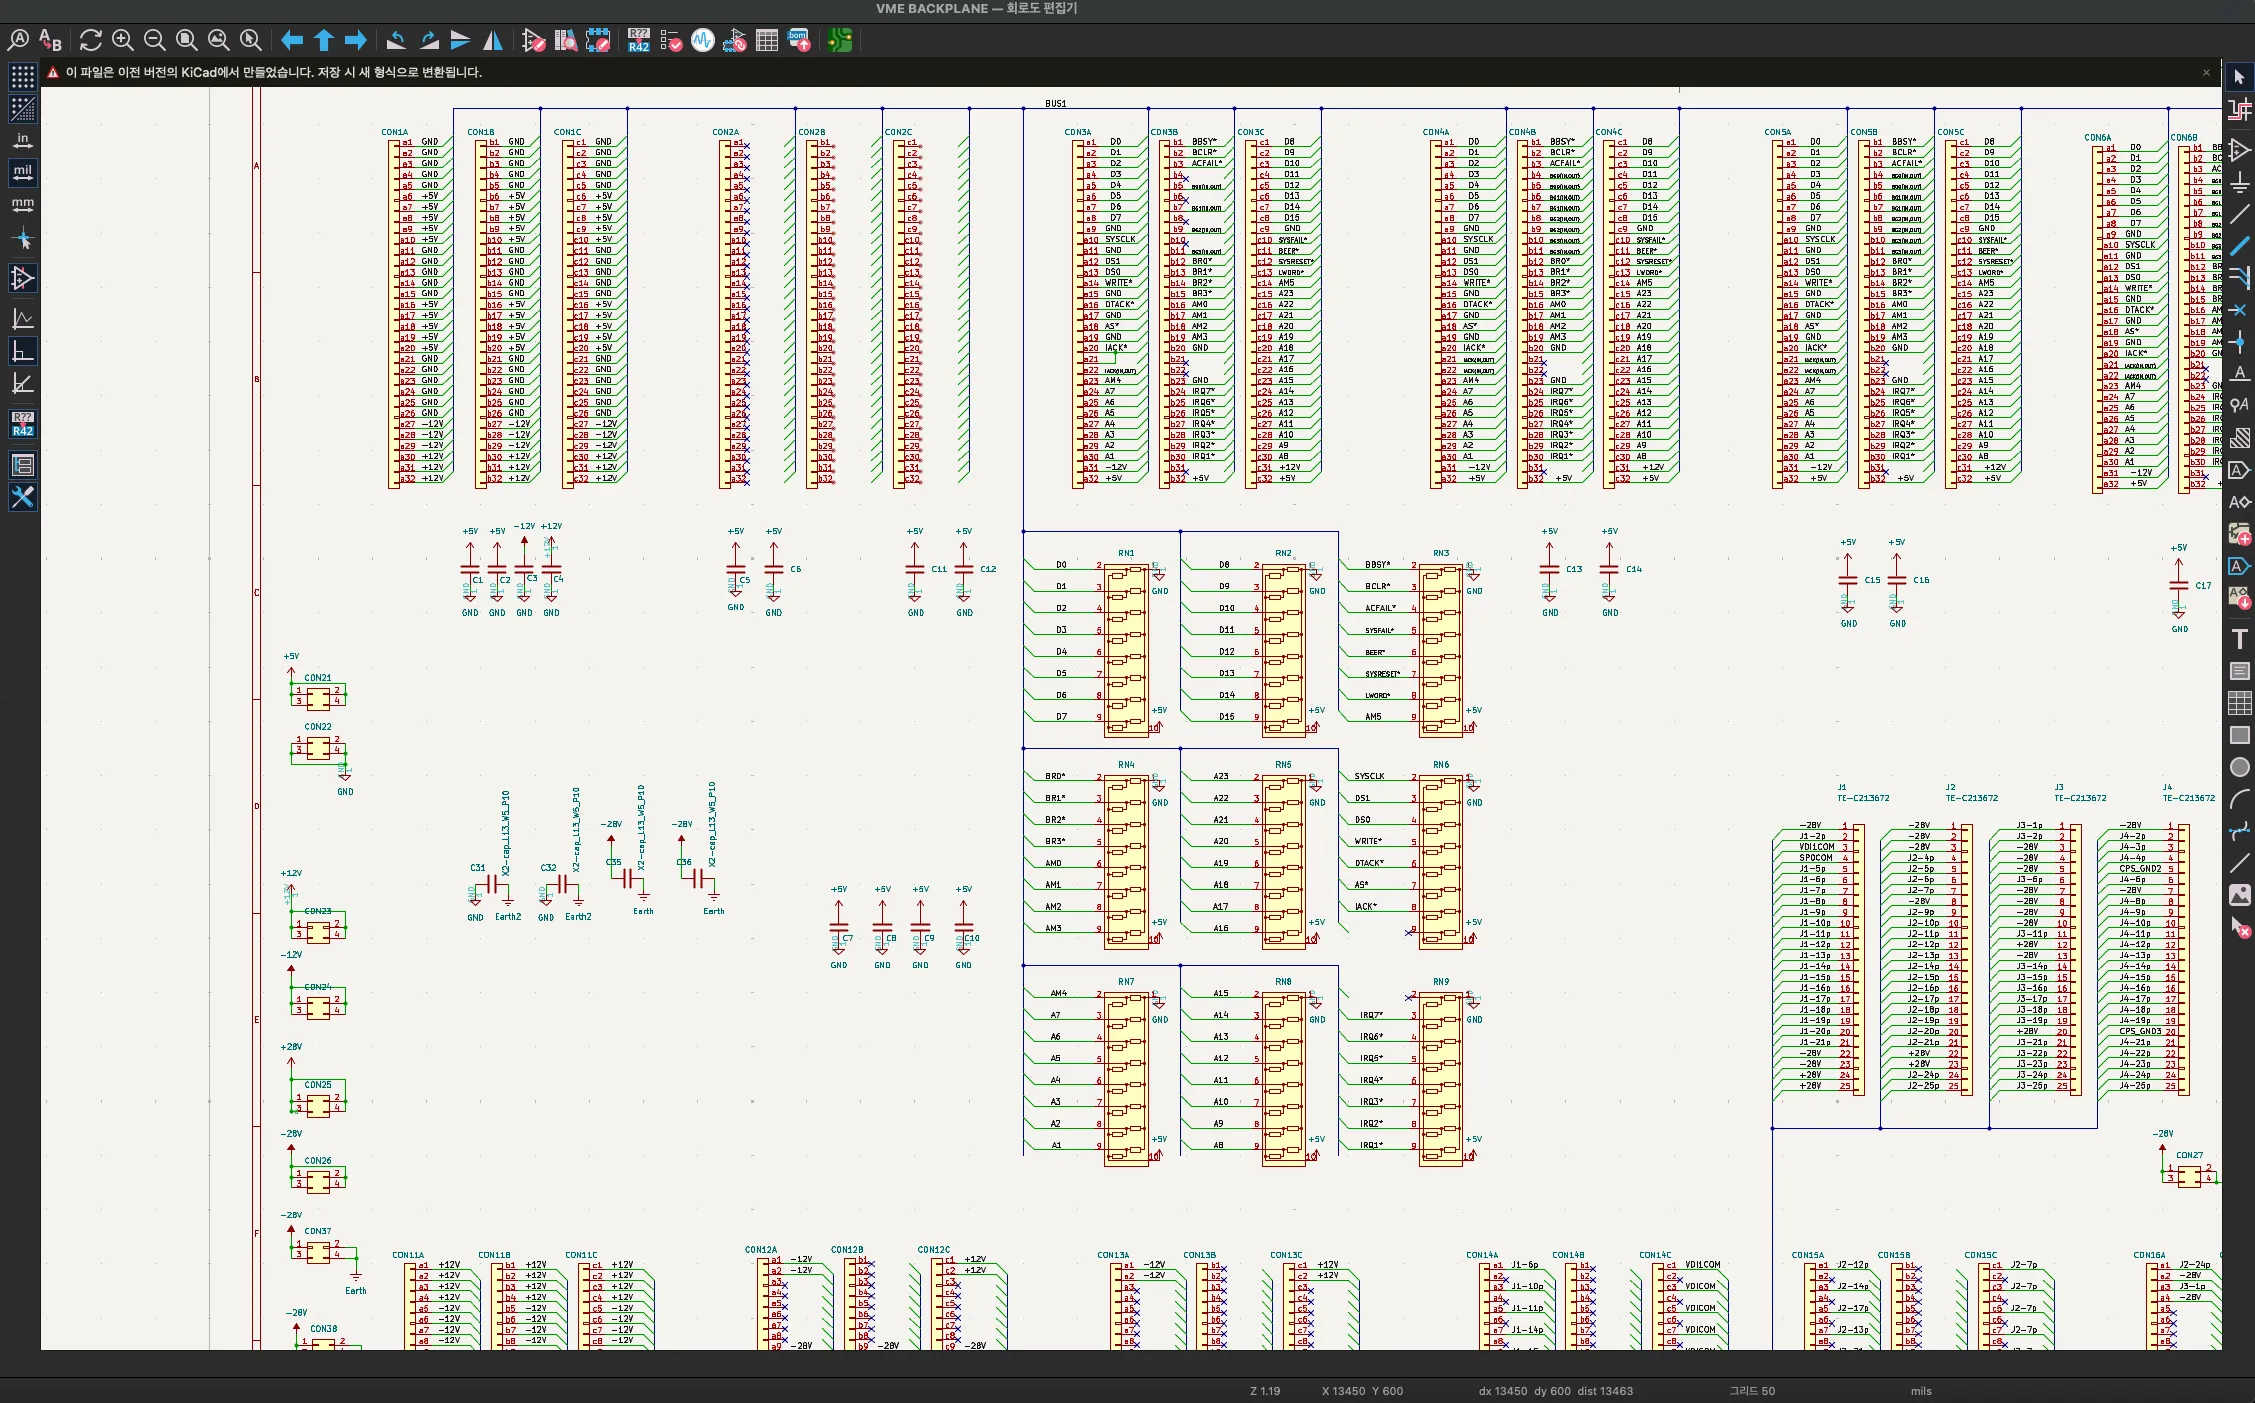Image resolution: width=2255 pixels, height=1403 pixels.
Task: Click Find and Replace icon
Action: [50, 40]
